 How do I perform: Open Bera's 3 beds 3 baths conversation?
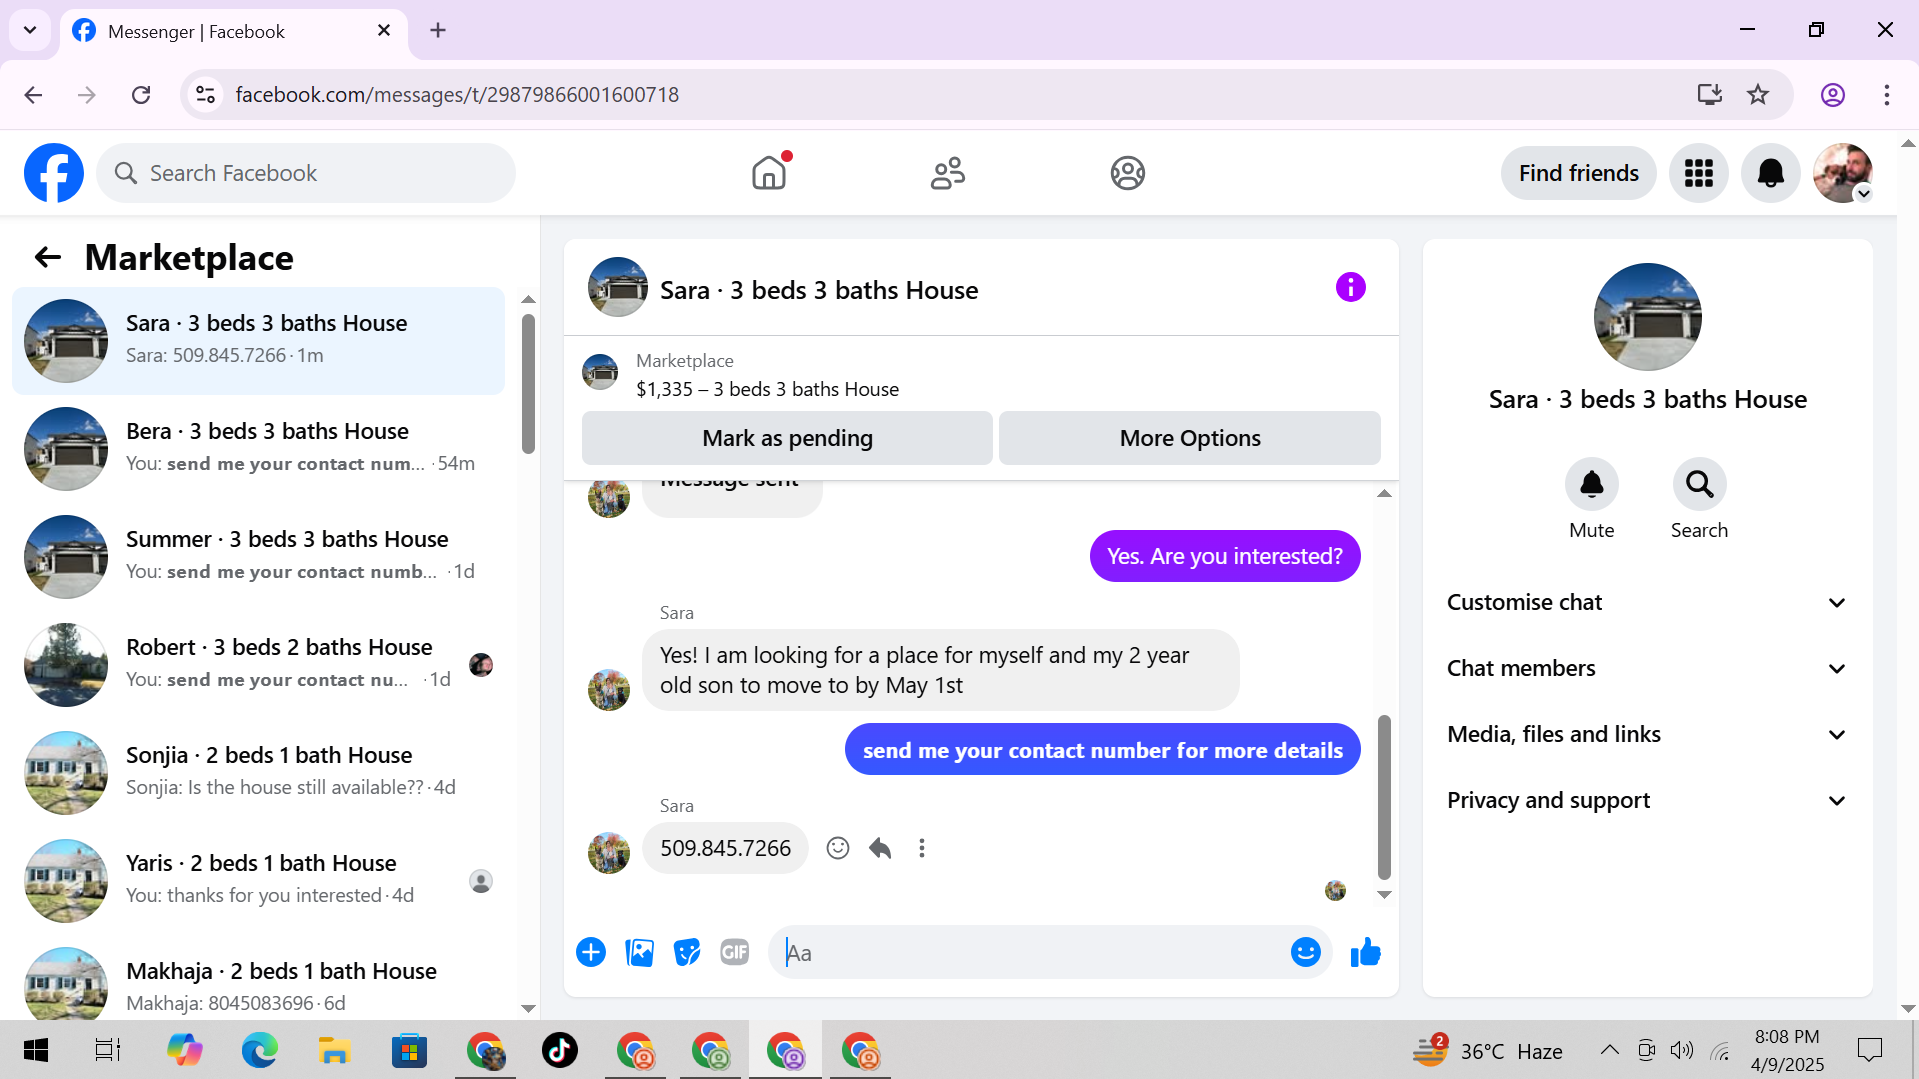click(258, 449)
